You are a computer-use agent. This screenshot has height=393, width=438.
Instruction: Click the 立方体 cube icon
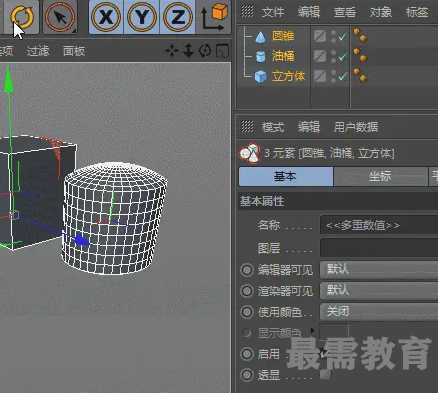click(260, 77)
